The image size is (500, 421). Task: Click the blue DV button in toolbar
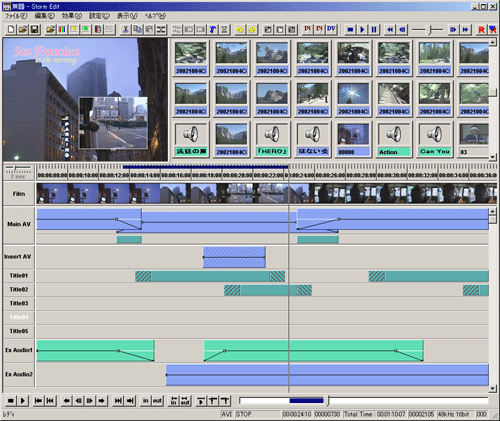[331, 29]
